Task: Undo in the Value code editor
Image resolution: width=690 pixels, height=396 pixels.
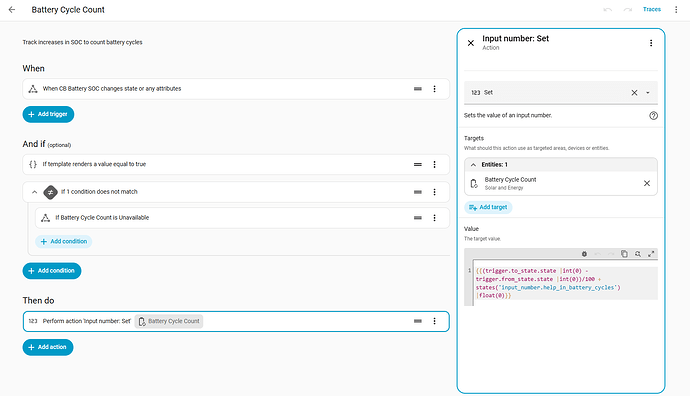Action: [x=598, y=254]
